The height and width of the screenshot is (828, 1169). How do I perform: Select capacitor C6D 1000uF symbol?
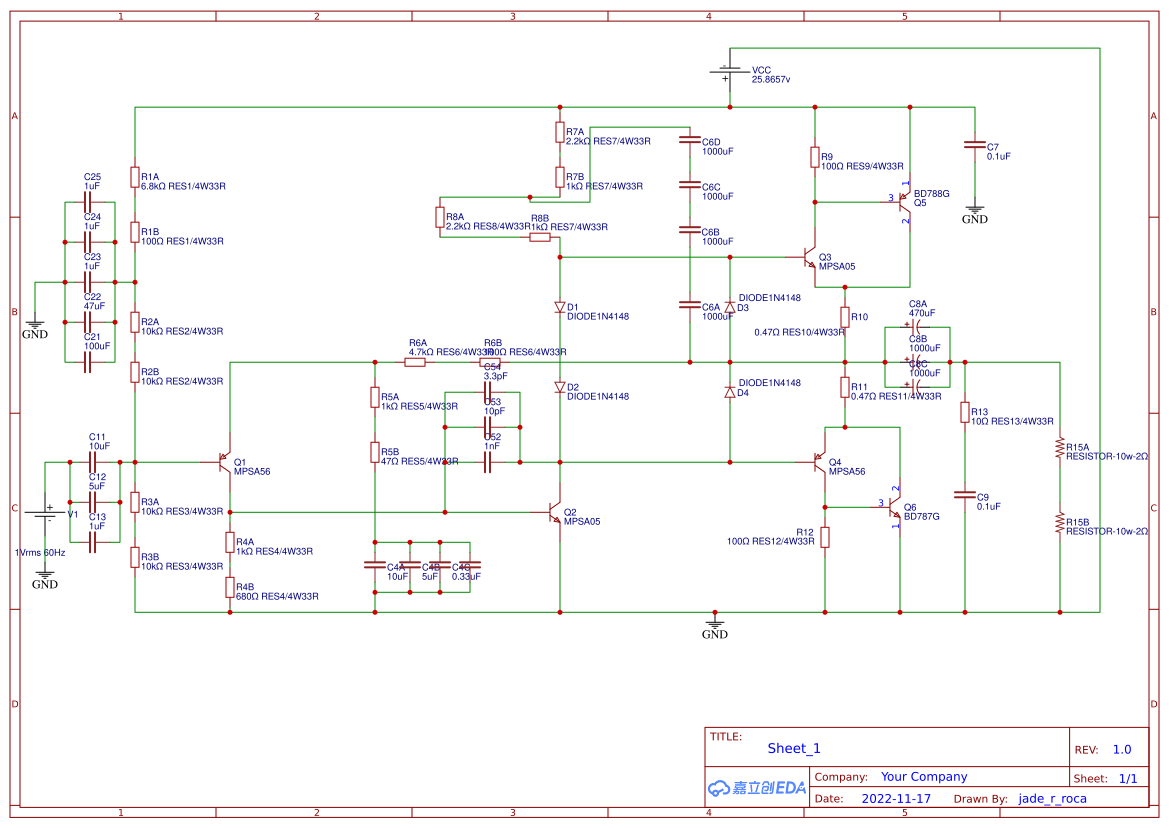tap(688, 141)
